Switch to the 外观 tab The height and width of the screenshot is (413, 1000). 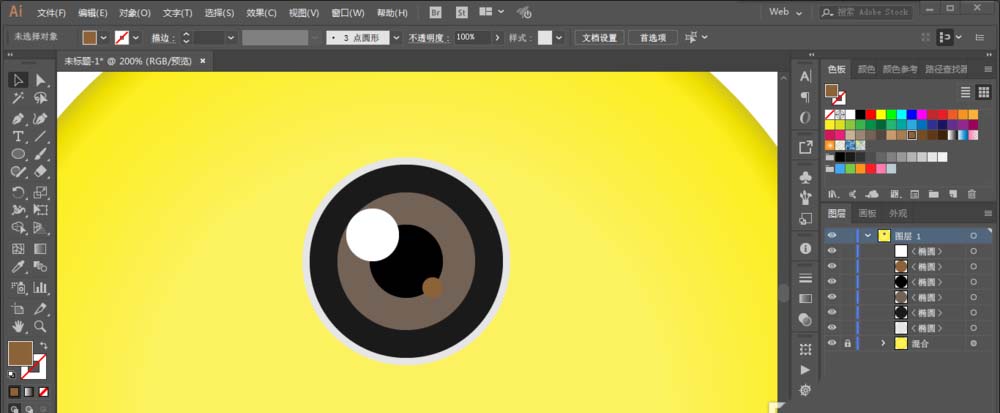point(898,214)
